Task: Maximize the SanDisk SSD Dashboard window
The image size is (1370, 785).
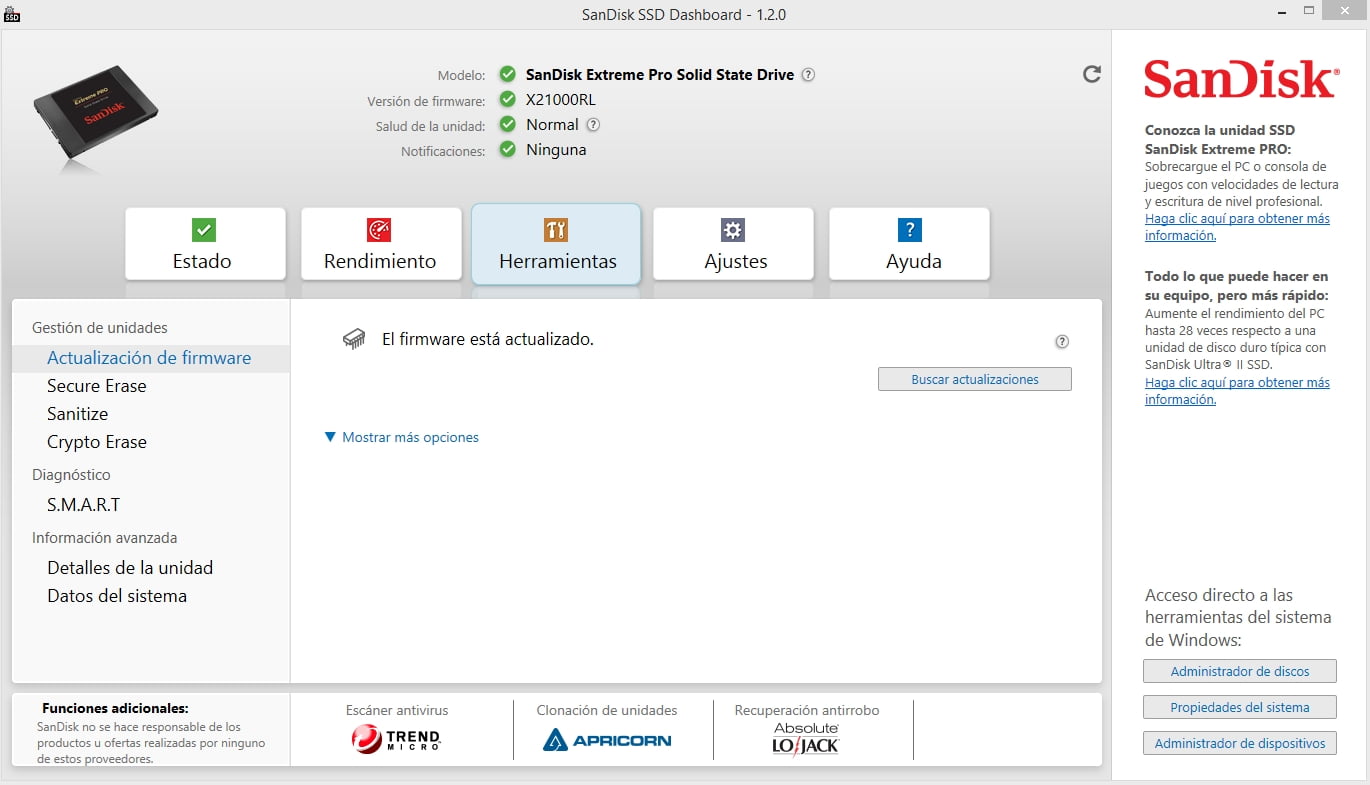Action: point(1307,11)
